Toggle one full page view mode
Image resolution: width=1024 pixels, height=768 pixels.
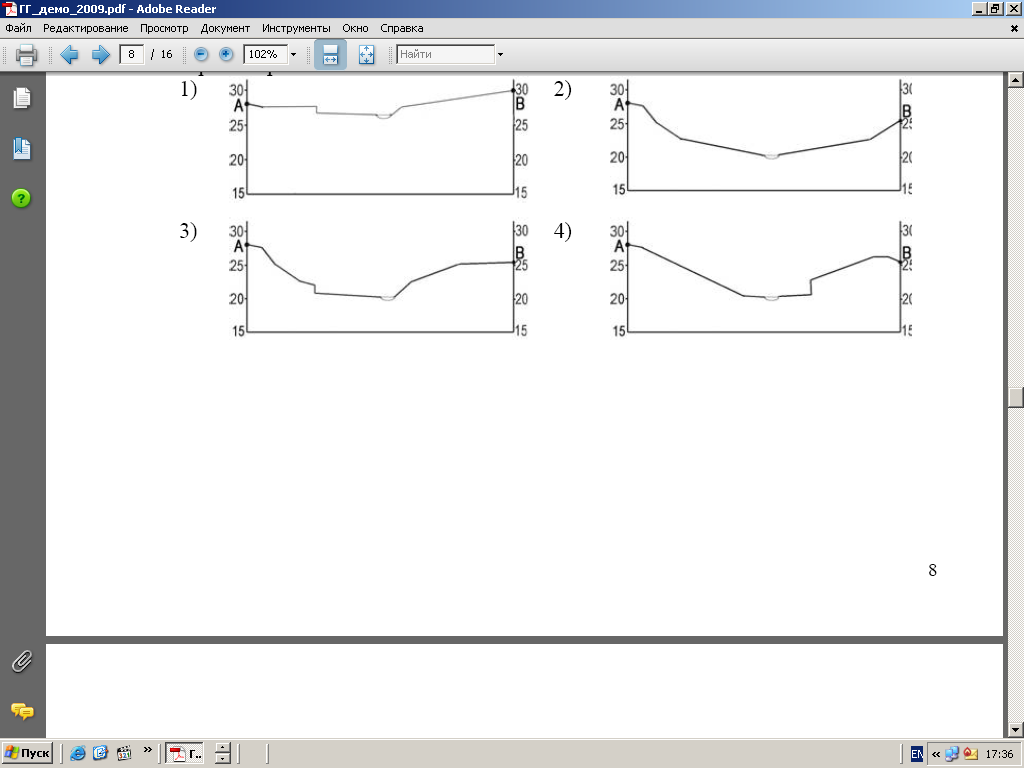(366, 54)
